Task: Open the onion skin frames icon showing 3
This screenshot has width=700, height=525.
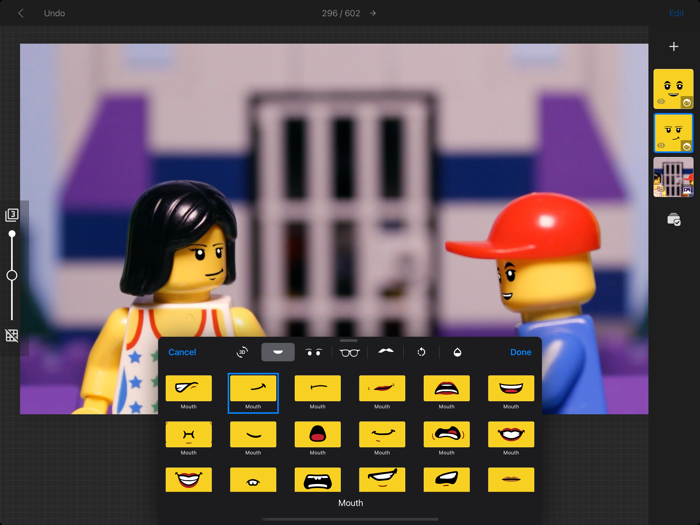Action: 12,215
